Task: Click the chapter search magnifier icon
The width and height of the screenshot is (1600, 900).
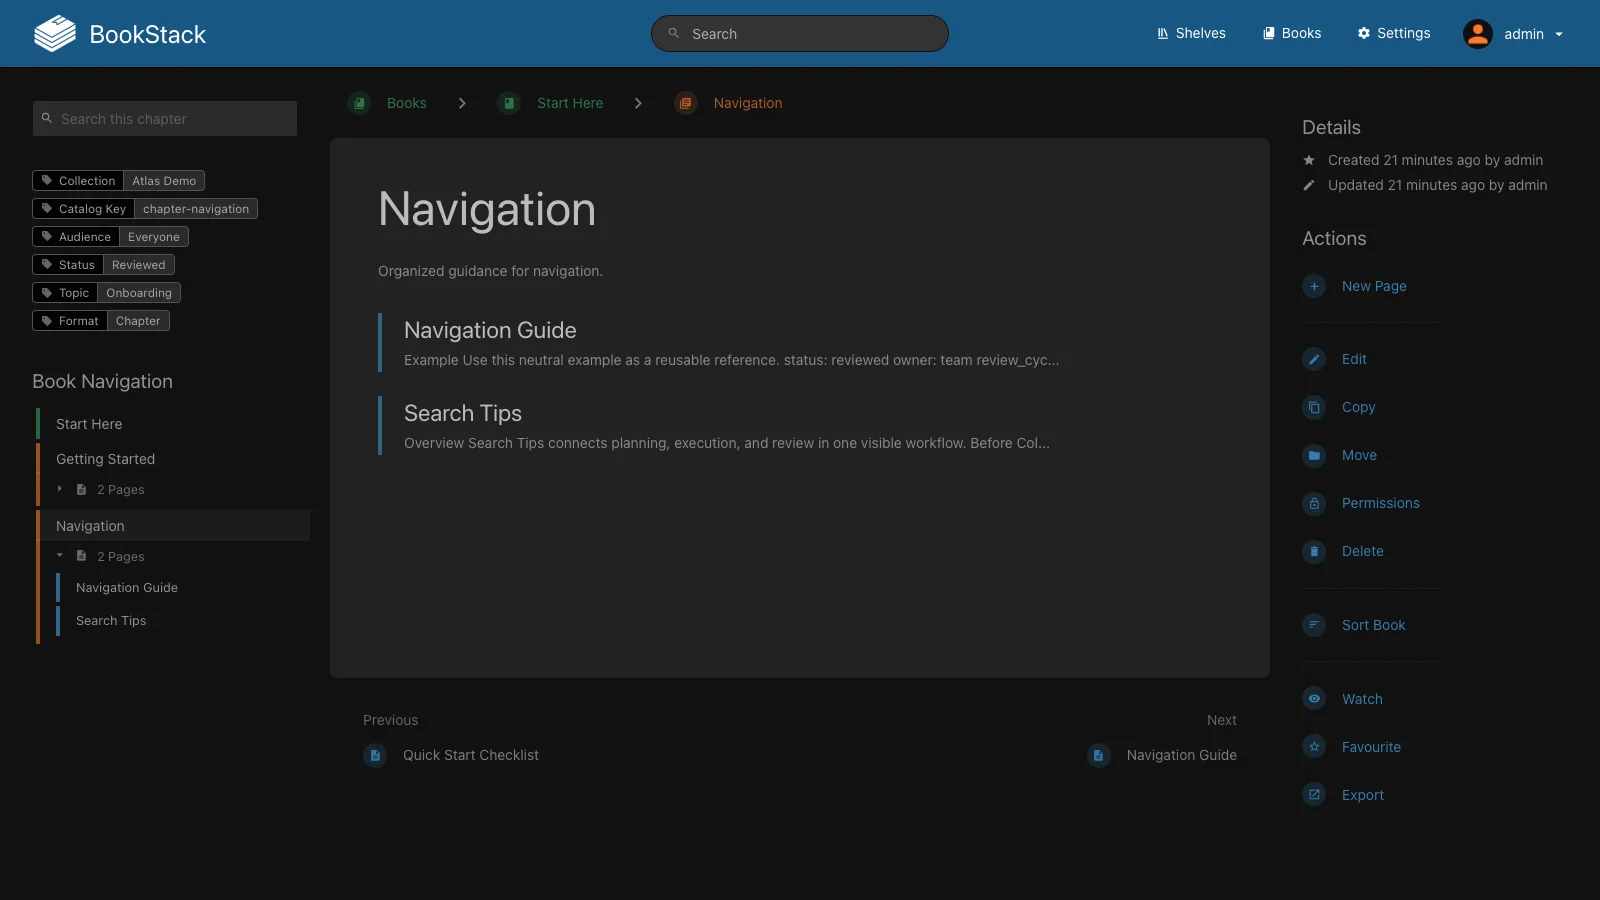Action: 46,118
